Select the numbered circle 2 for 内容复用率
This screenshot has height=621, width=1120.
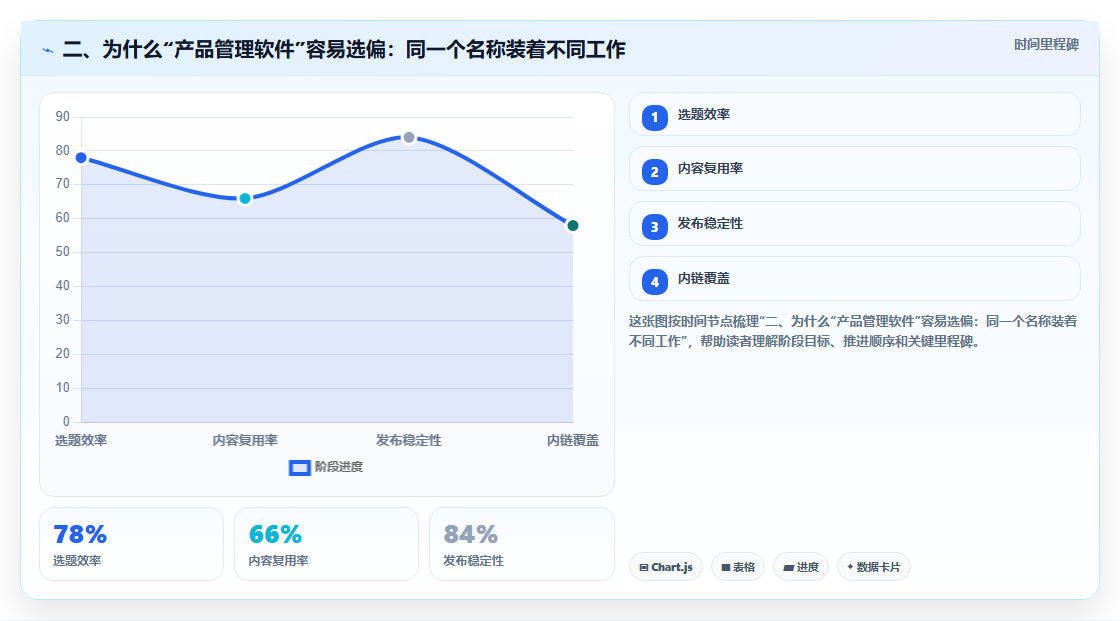654,172
